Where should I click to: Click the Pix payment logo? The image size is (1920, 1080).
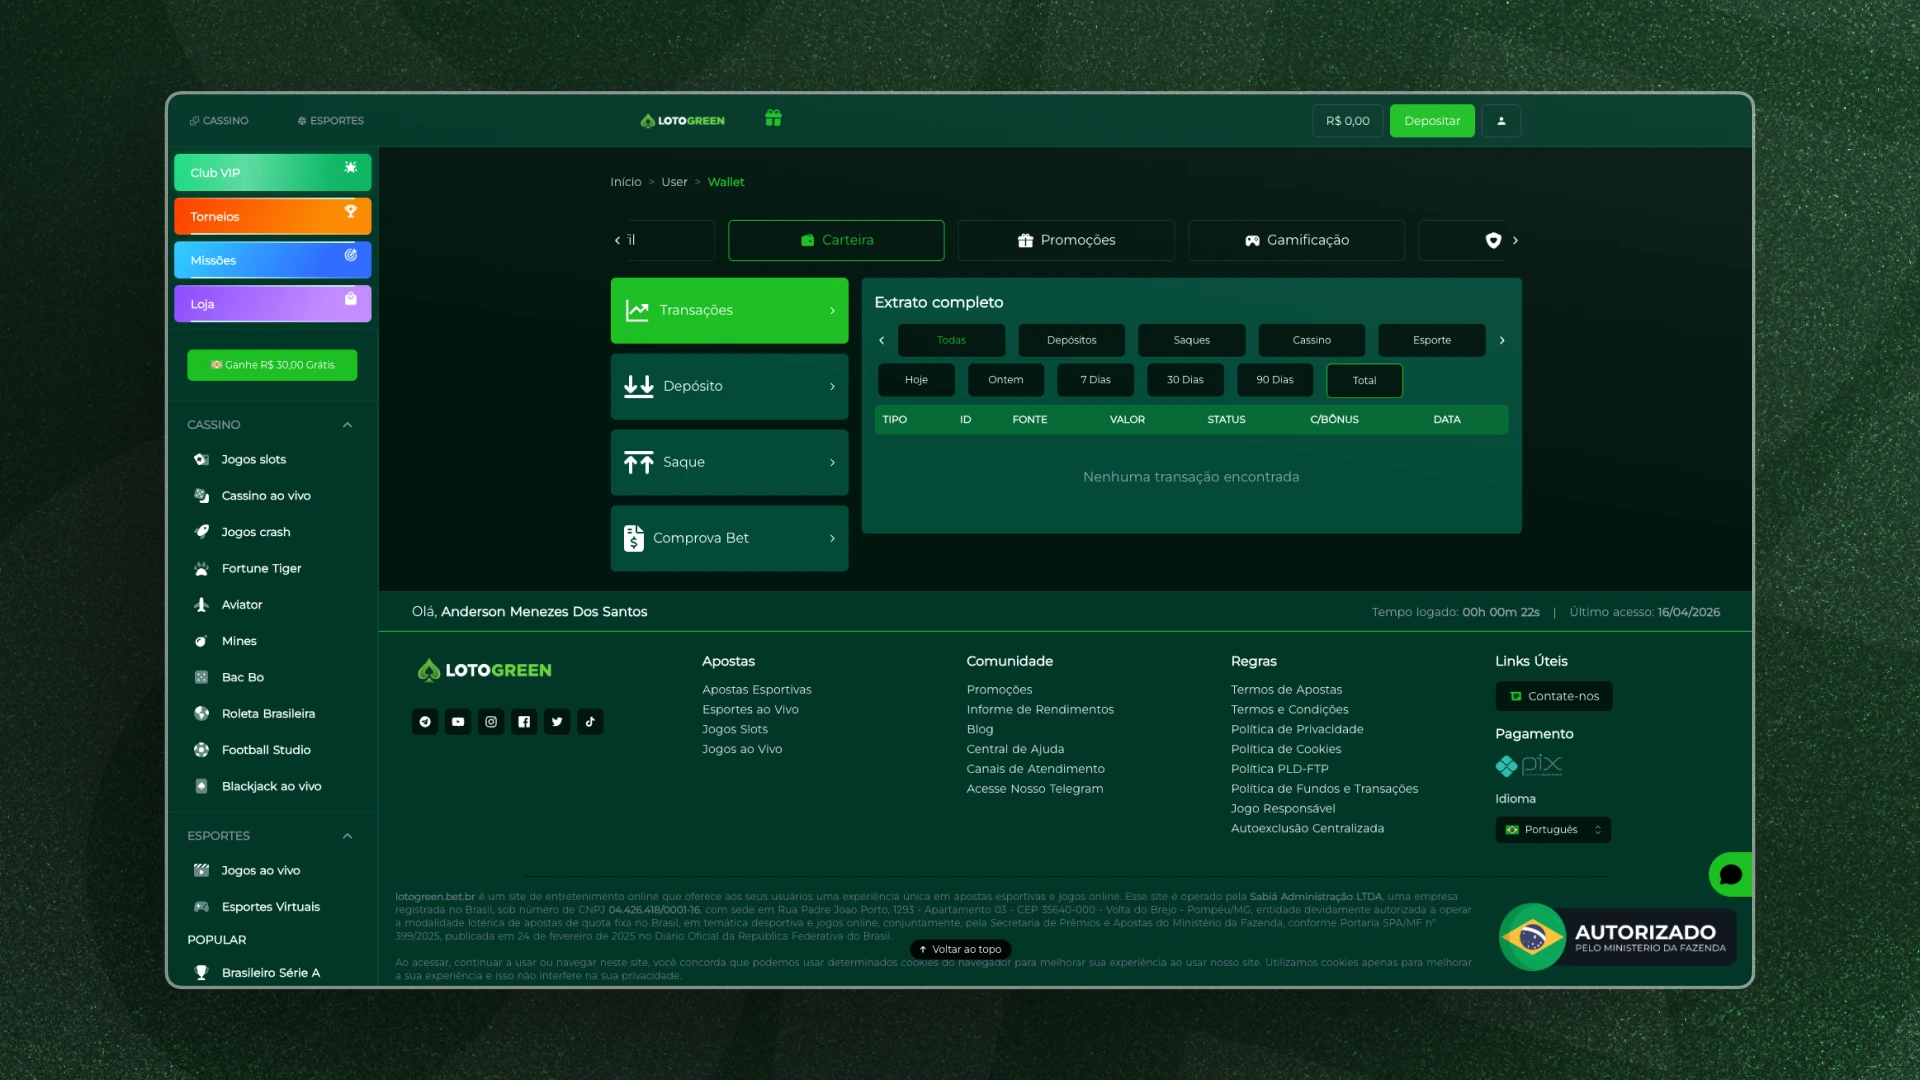(x=1529, y=766)
